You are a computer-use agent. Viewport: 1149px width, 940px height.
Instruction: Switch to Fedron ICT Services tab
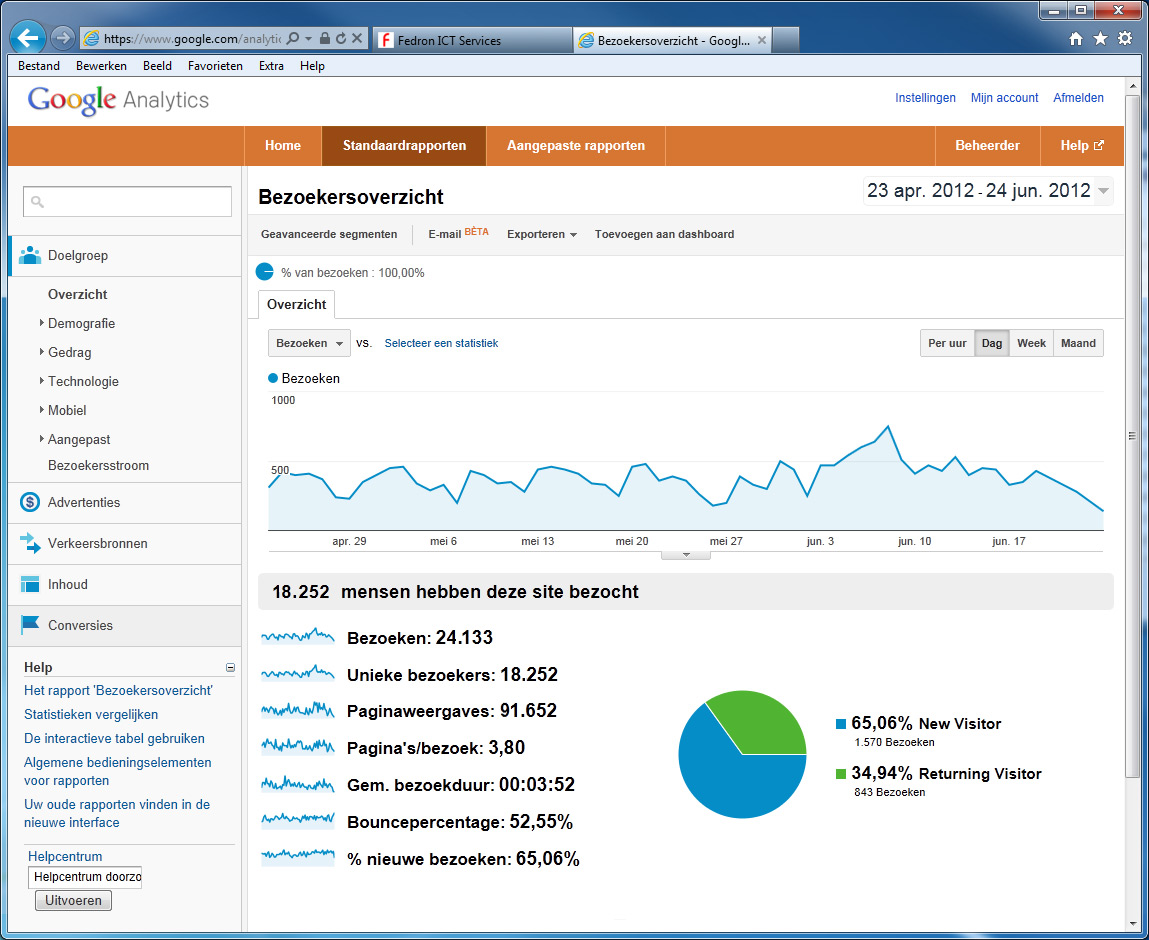tap(472, 40)
